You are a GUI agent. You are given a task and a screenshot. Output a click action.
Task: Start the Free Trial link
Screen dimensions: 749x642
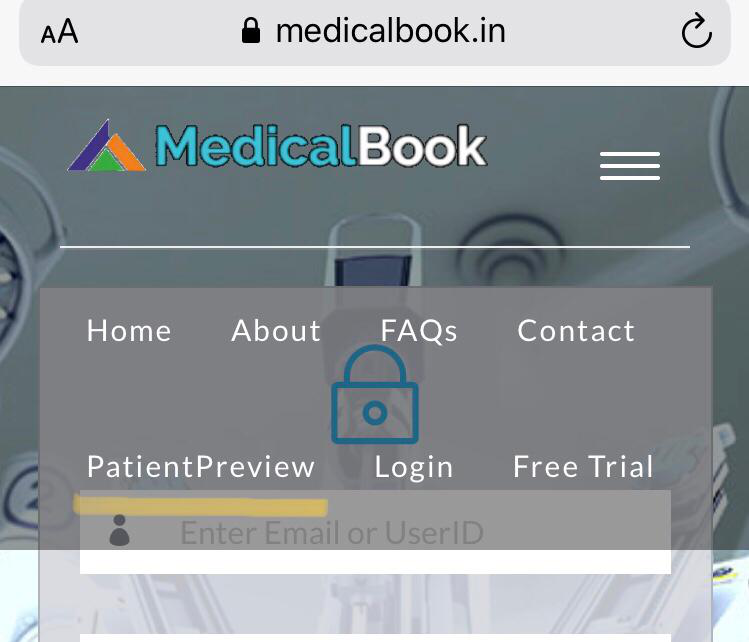tap(583, 467)
